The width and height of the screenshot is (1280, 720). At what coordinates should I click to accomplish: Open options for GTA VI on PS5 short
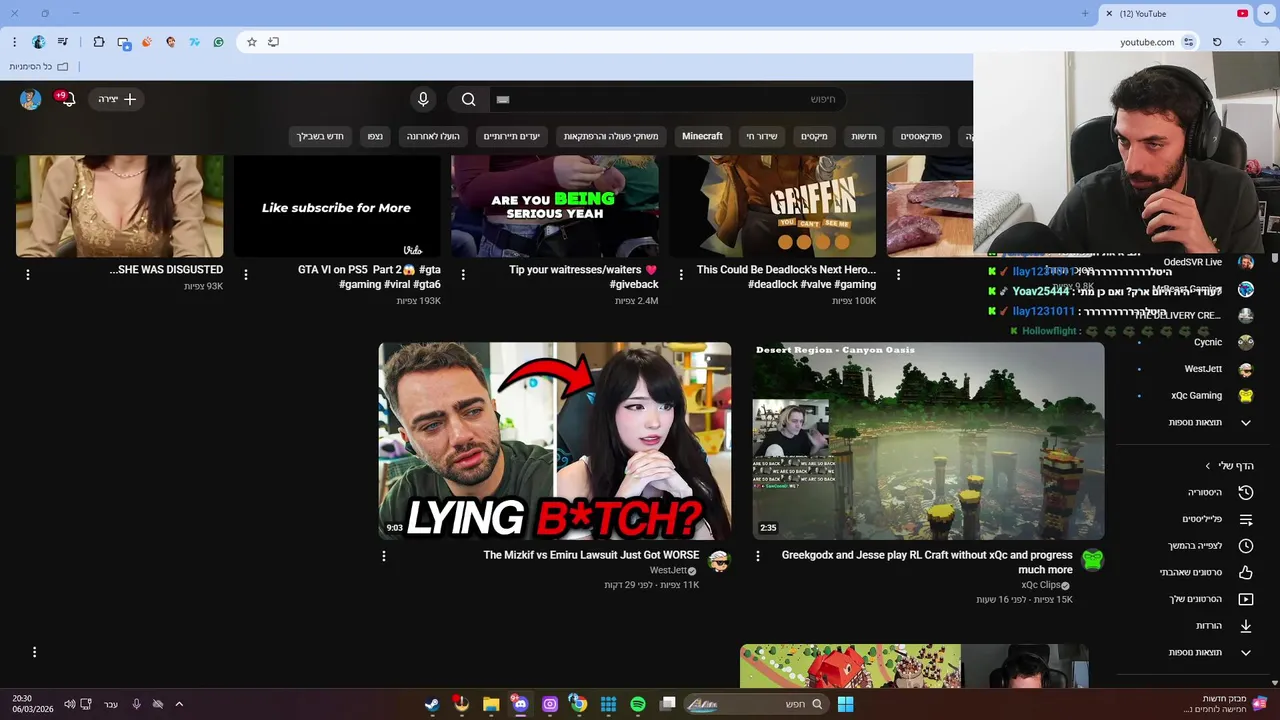(246, 274)
